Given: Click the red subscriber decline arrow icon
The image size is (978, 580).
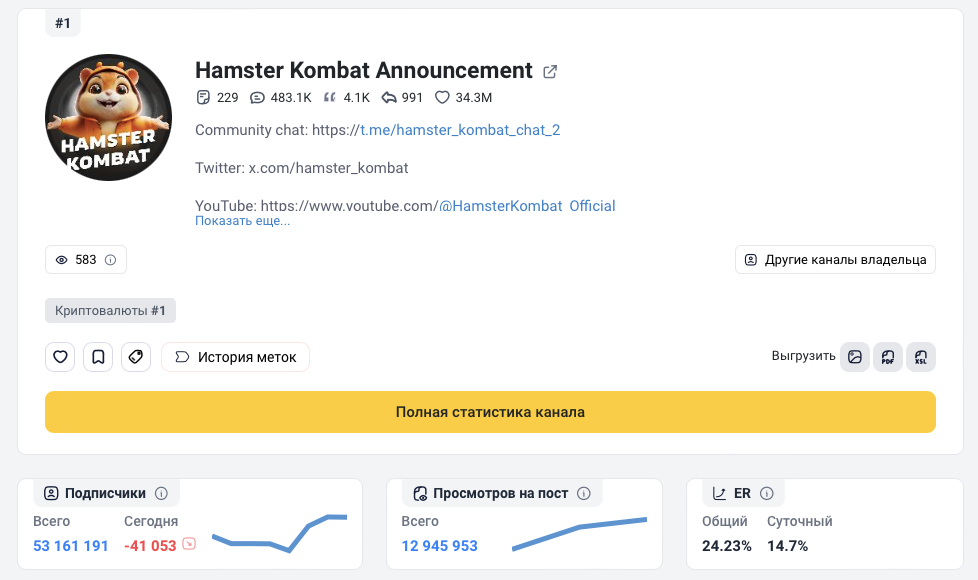Looking at the screenshot, I should point(188,545).
